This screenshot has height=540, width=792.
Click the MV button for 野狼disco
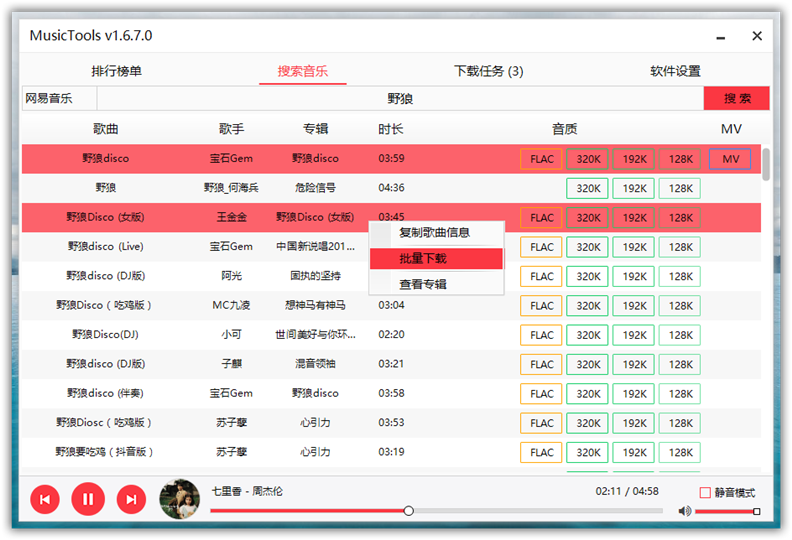point(730,159)
